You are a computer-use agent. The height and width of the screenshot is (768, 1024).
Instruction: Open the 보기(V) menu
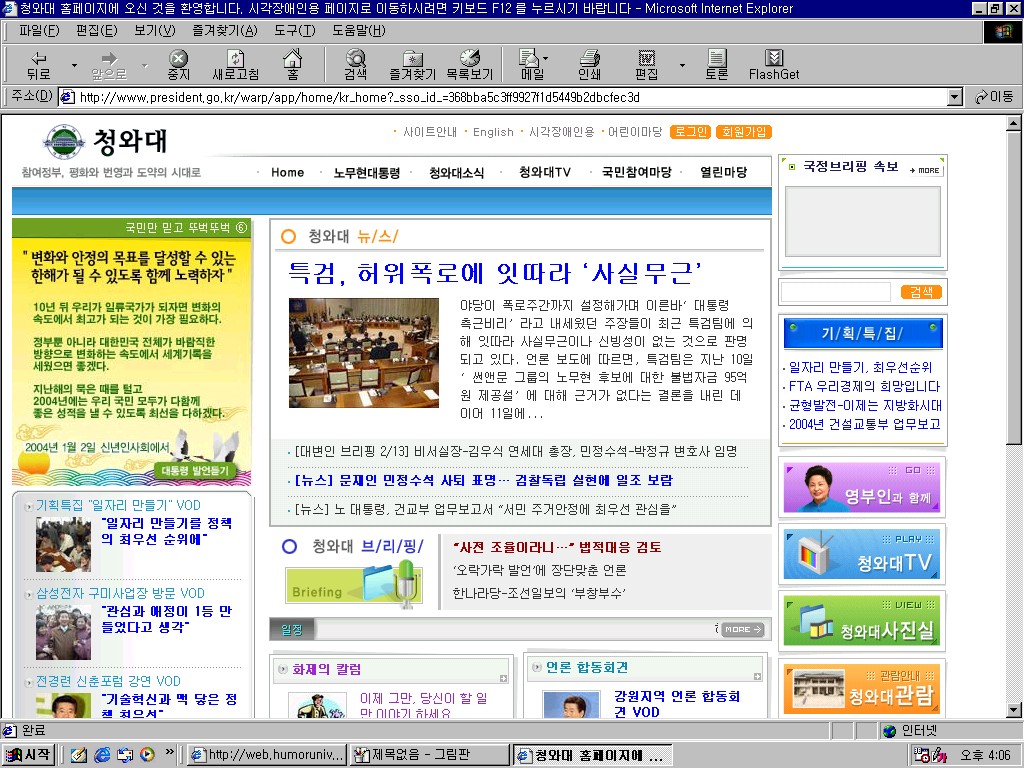pyautogui.click(x=155, y=31)
